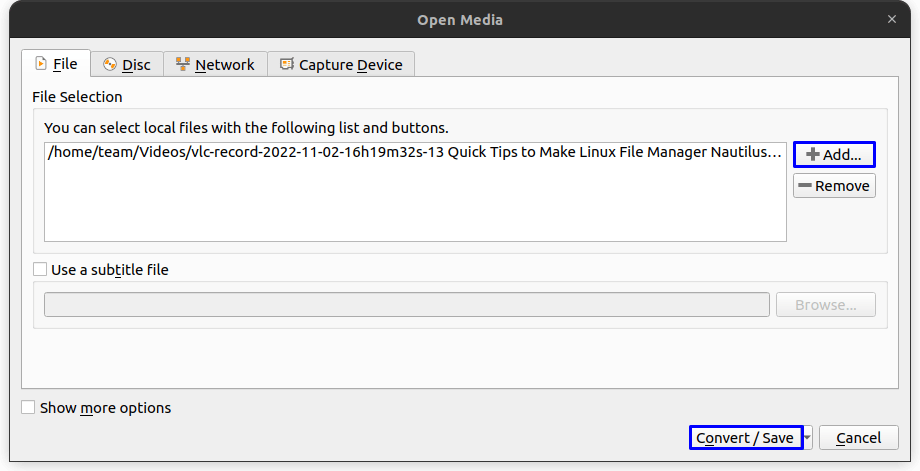Click the File tab's play-file icon
The width and height of the screenshot is (920, 471).
coord(40,64)
